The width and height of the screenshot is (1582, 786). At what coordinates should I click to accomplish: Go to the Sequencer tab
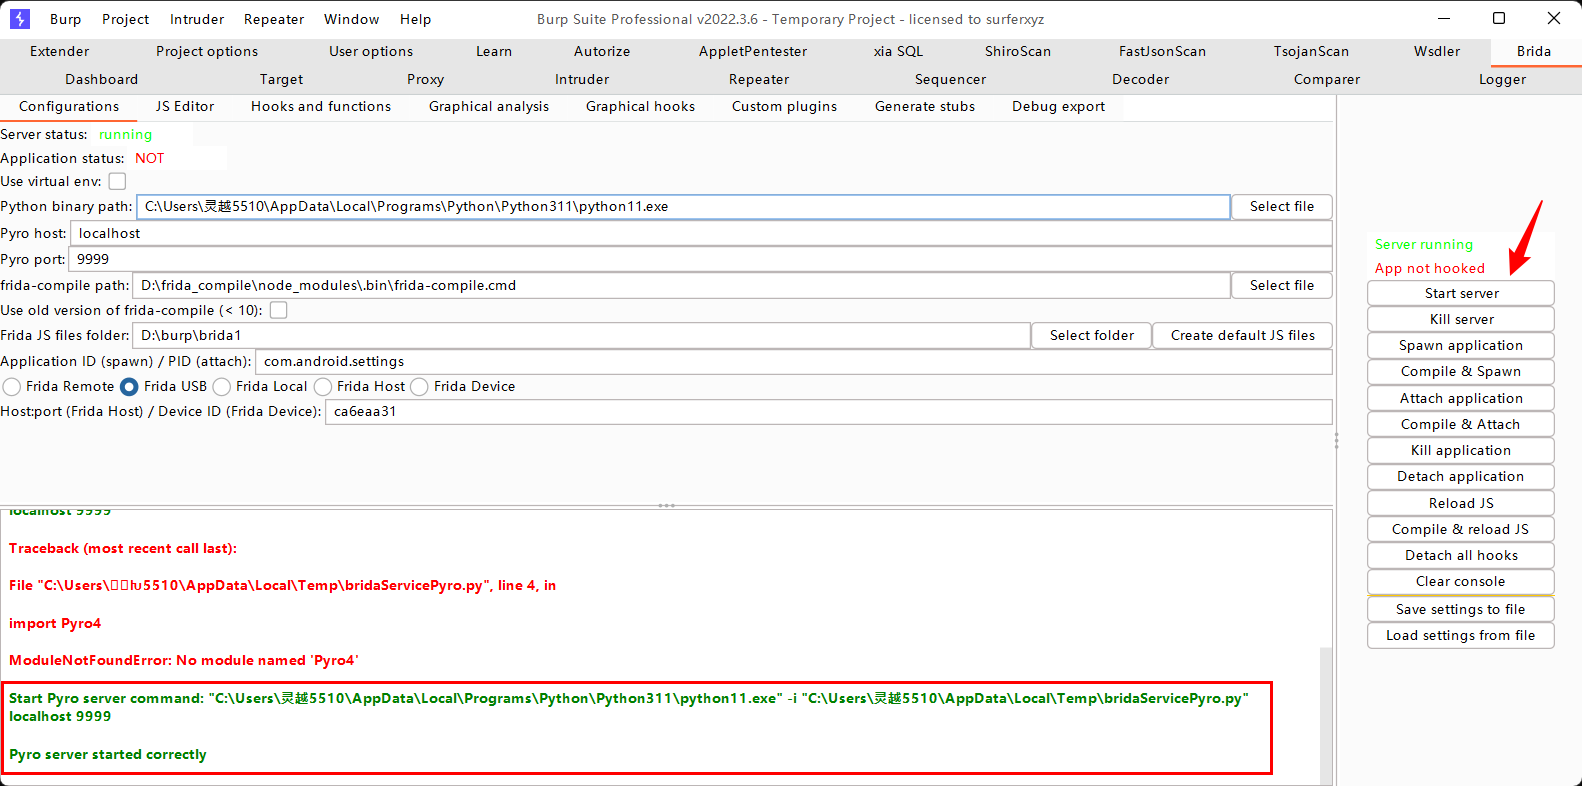(950, 79)
